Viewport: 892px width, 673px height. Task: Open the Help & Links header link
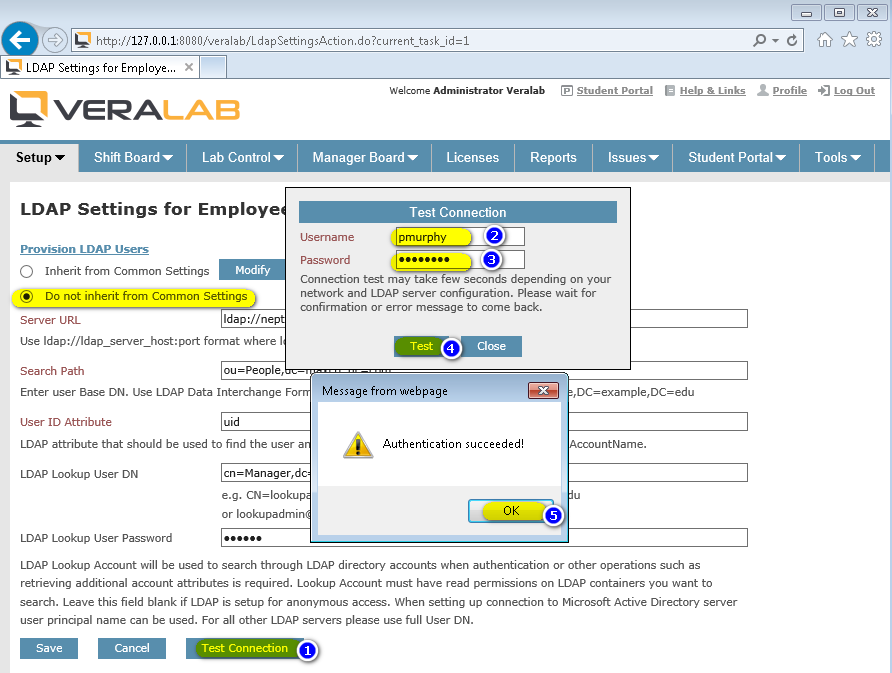712,90
